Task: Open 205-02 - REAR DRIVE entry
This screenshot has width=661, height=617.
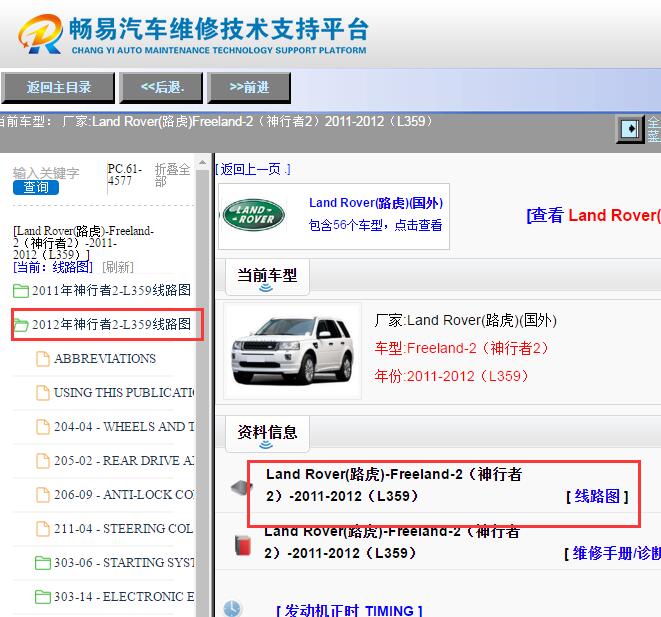Action: (x=124, y=461)
